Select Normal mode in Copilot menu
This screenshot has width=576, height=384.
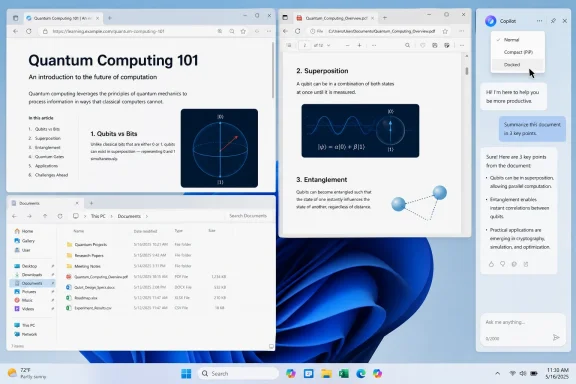[x=518, y=40]
